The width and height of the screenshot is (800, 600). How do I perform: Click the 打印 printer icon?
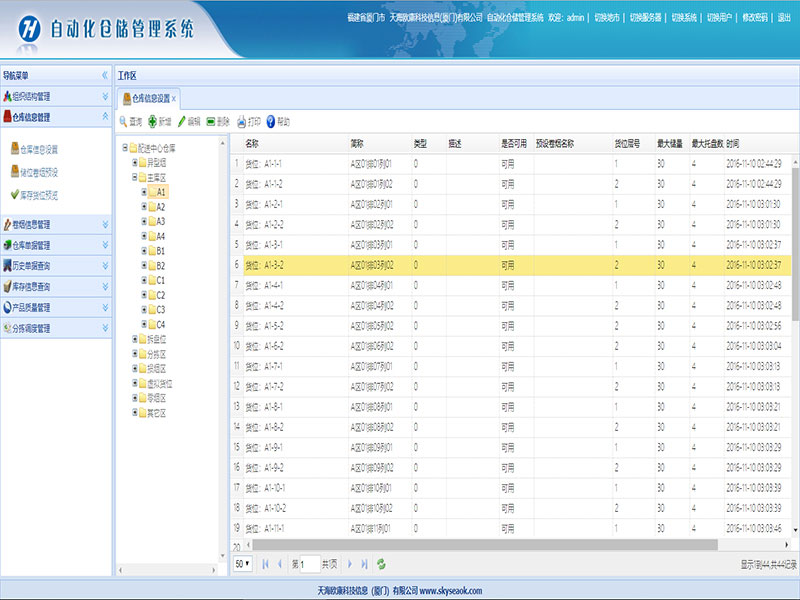[241, 121]
